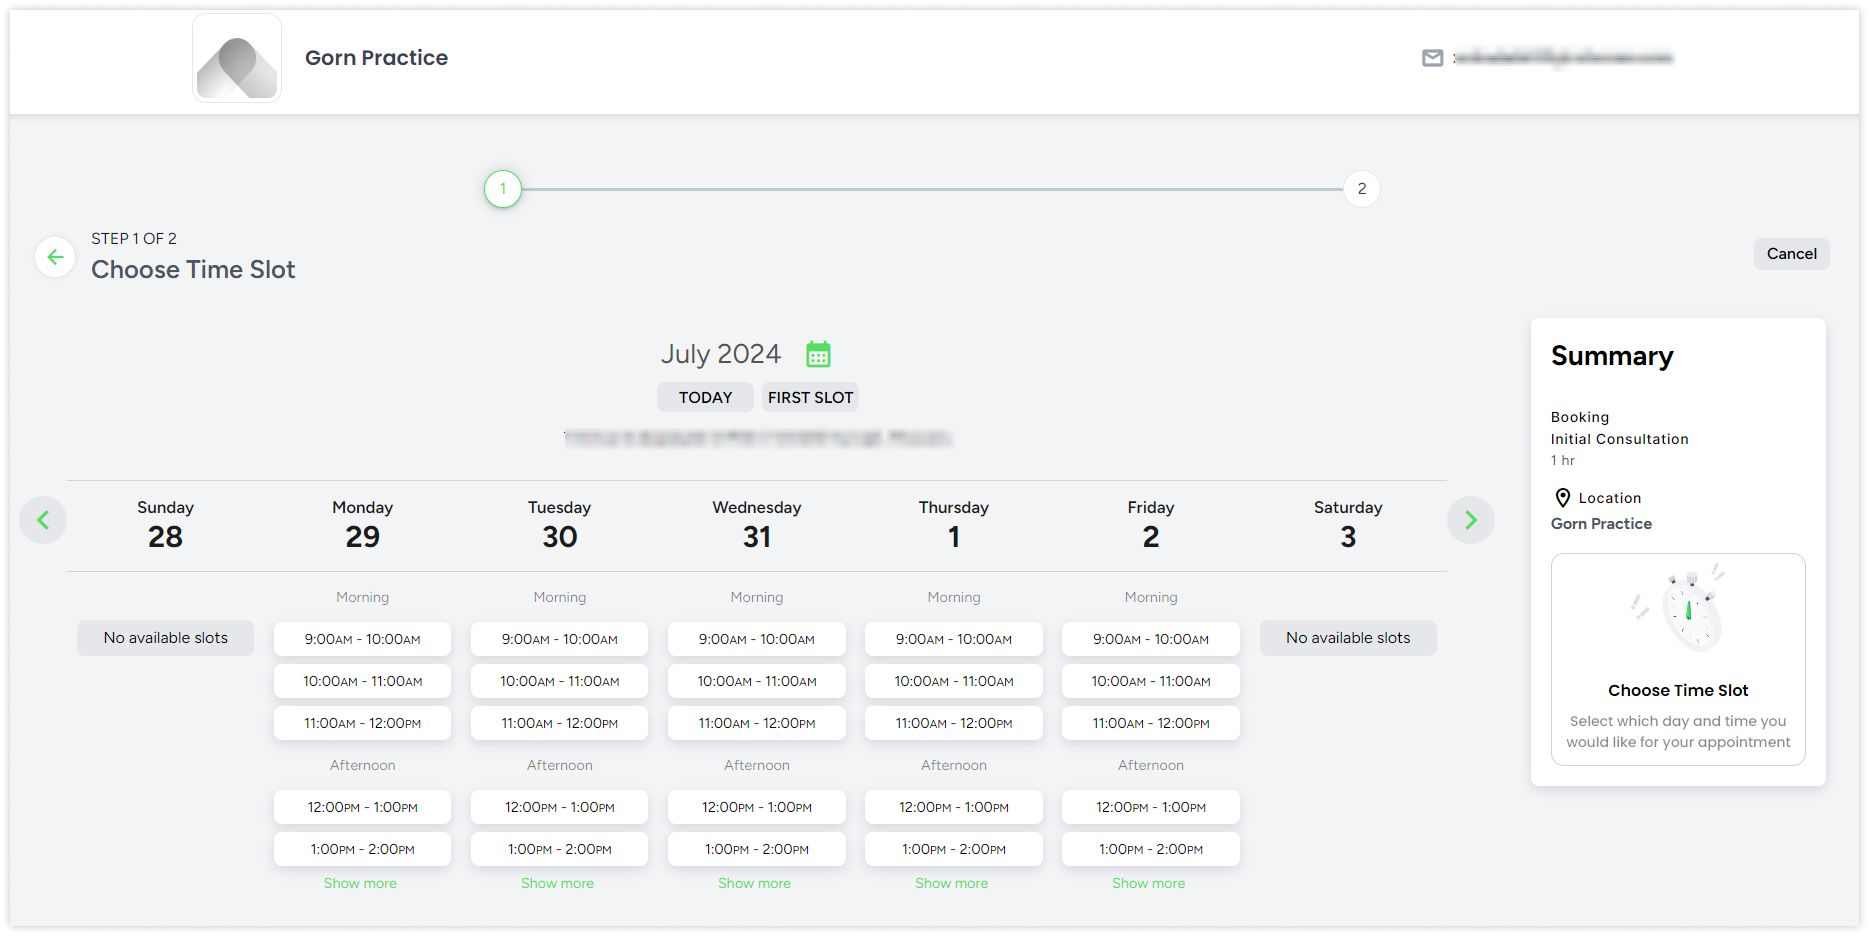Select Friday 2 11:00AM - 12:00PM slot
Viewport: 1869px width, 936px height.
1151,723
